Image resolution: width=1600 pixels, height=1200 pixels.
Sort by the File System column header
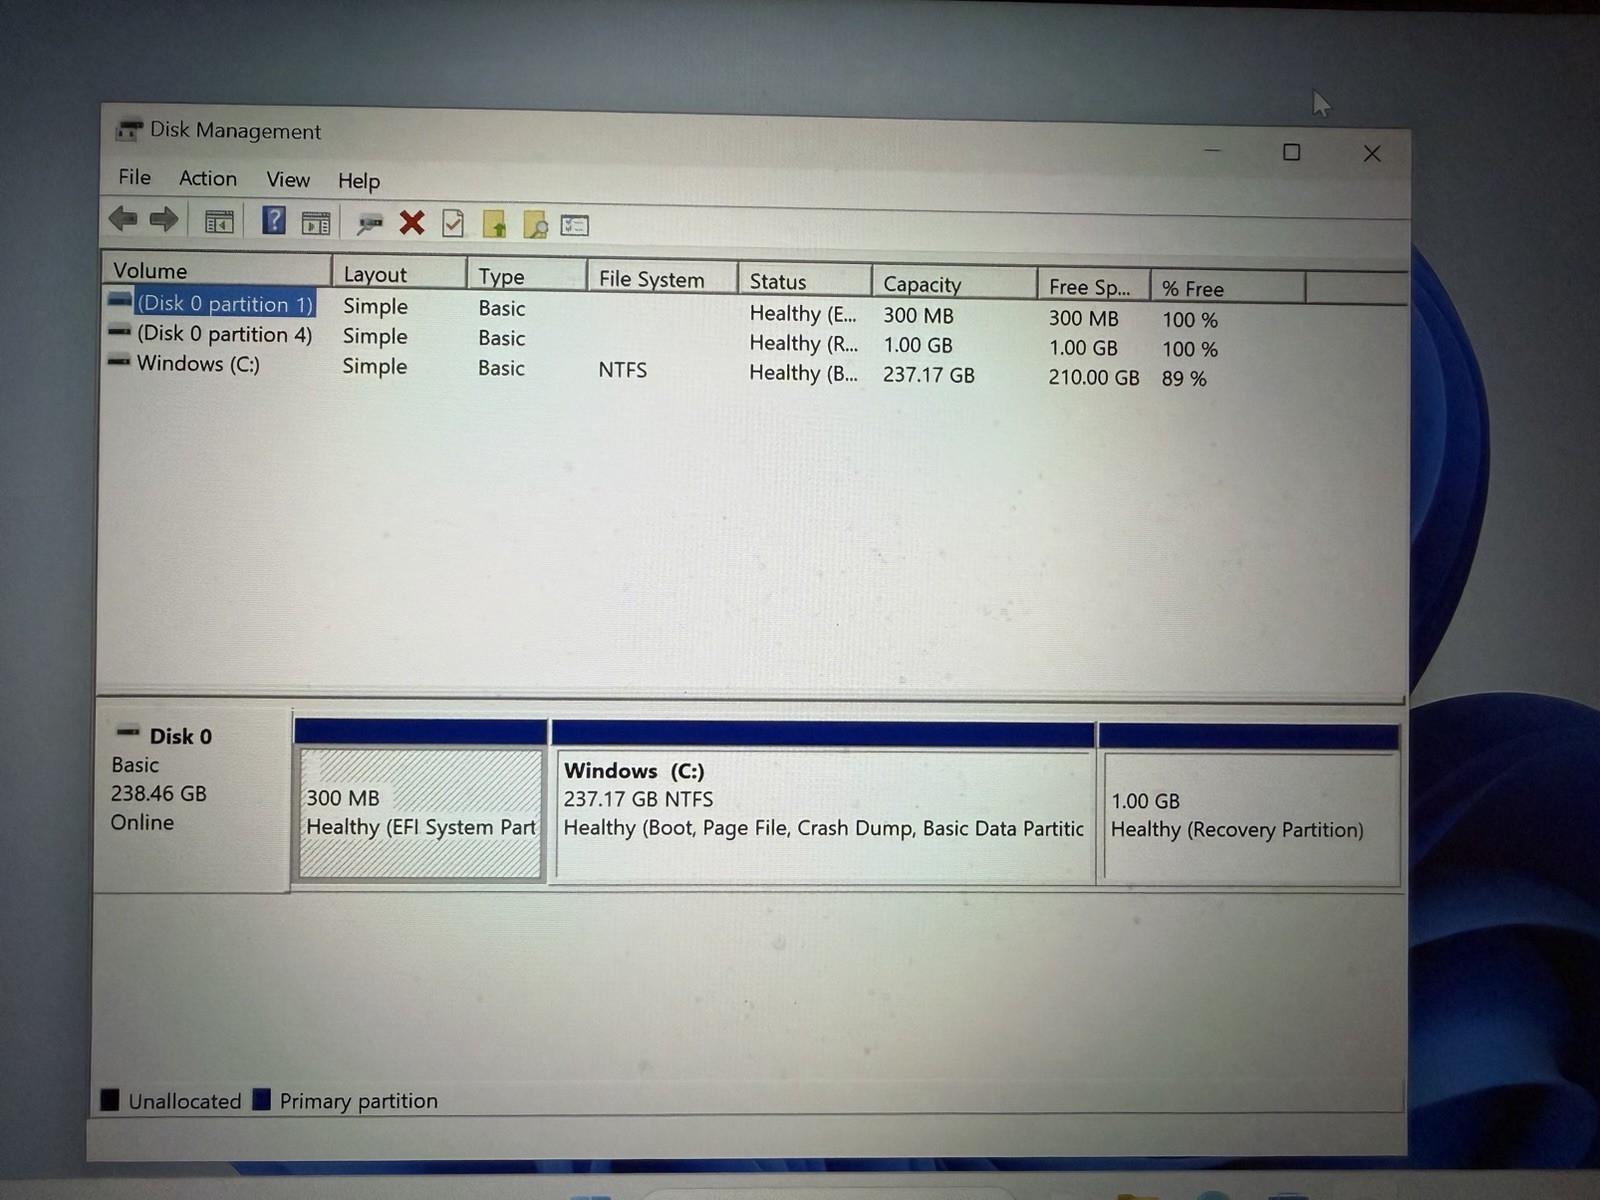(x=662, y=279)
